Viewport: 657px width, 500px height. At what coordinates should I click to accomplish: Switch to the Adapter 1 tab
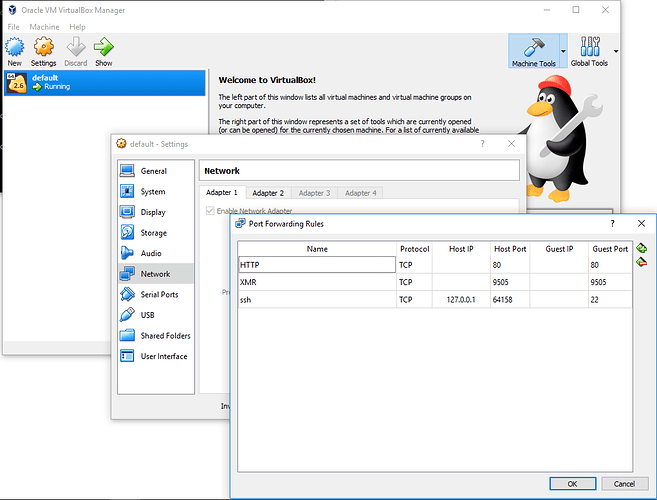(222, 192)
